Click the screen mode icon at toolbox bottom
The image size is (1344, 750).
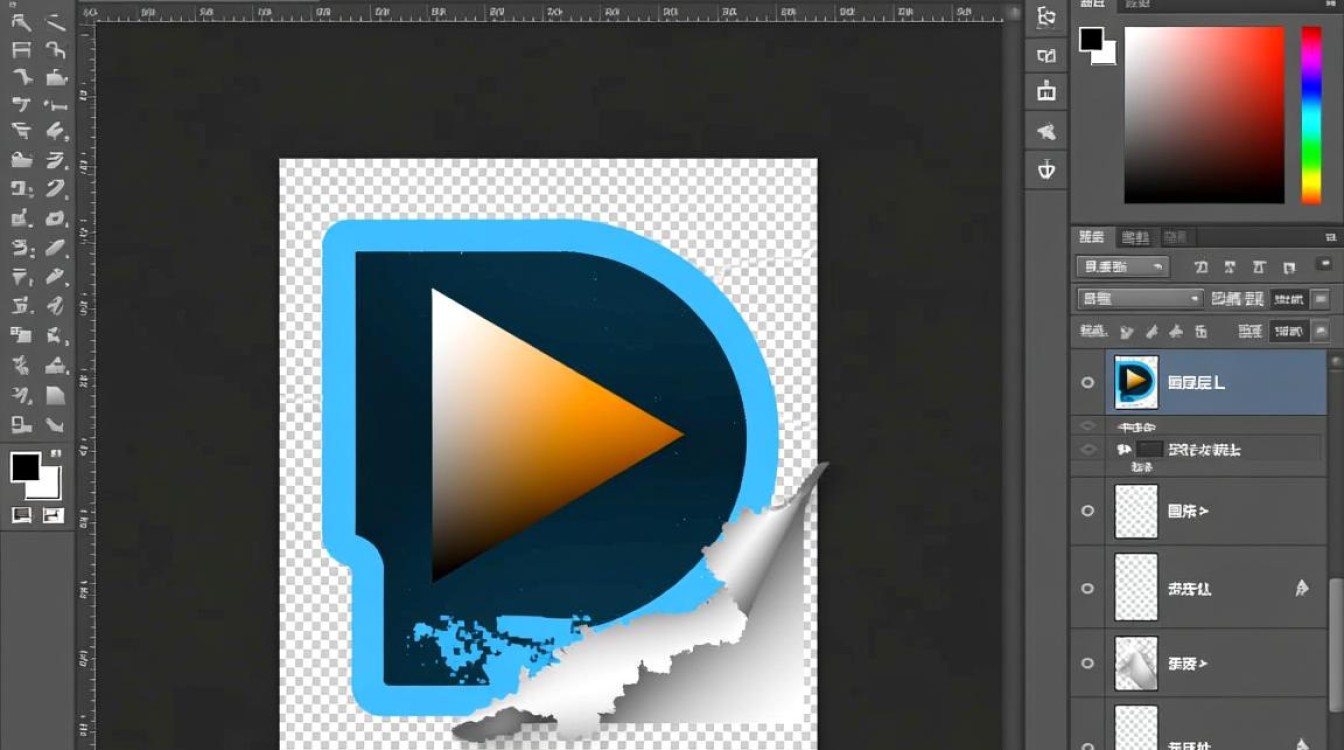[x=53, y=515]
